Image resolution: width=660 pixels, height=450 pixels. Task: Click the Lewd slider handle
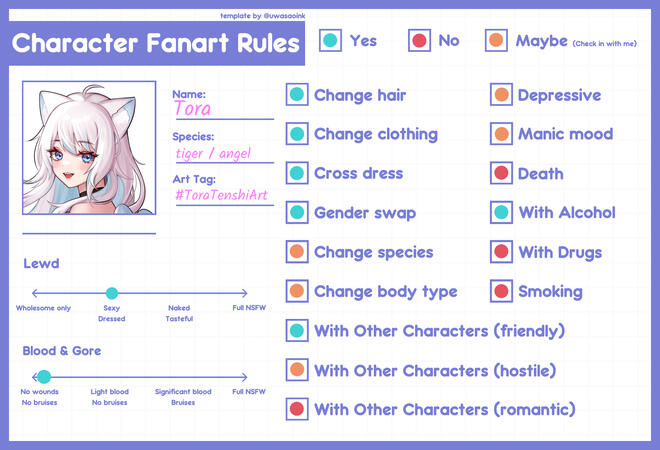point(111,293)
